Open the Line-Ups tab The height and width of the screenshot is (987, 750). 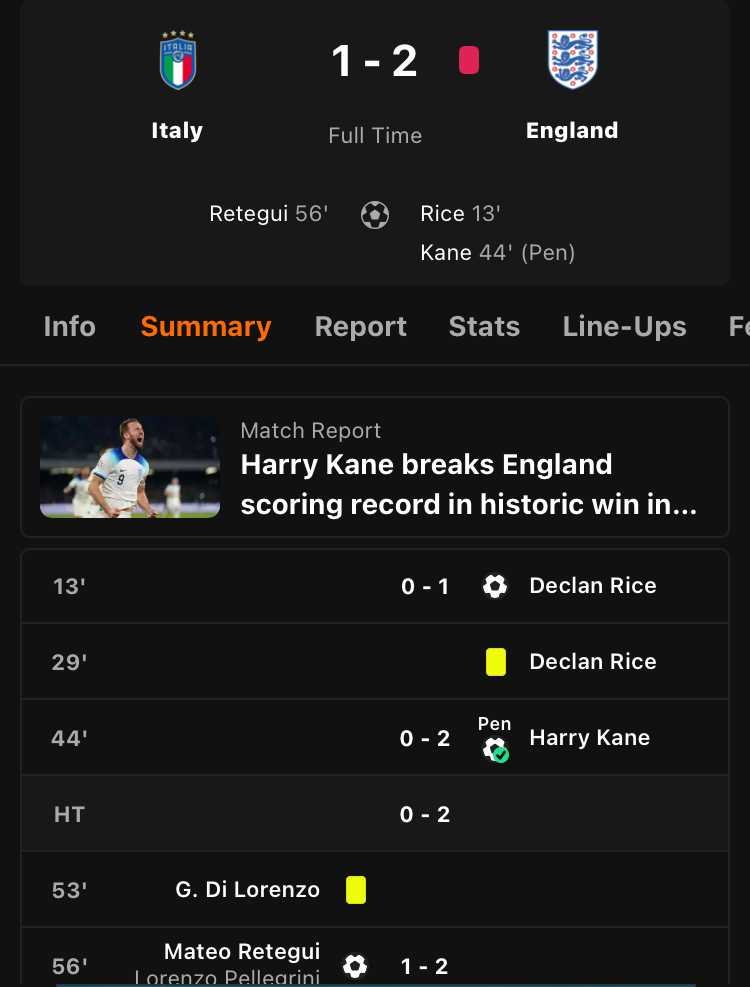pyautogui.click(x=624, y=327)
